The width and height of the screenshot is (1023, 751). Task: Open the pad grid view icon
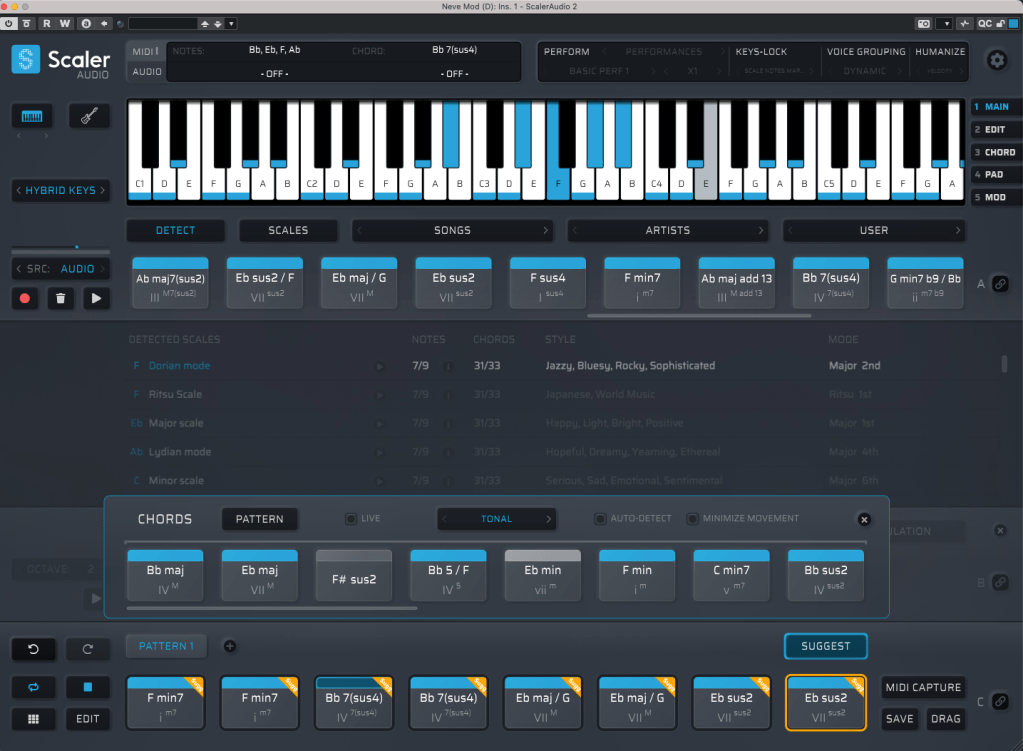click(x=32, y=718)
